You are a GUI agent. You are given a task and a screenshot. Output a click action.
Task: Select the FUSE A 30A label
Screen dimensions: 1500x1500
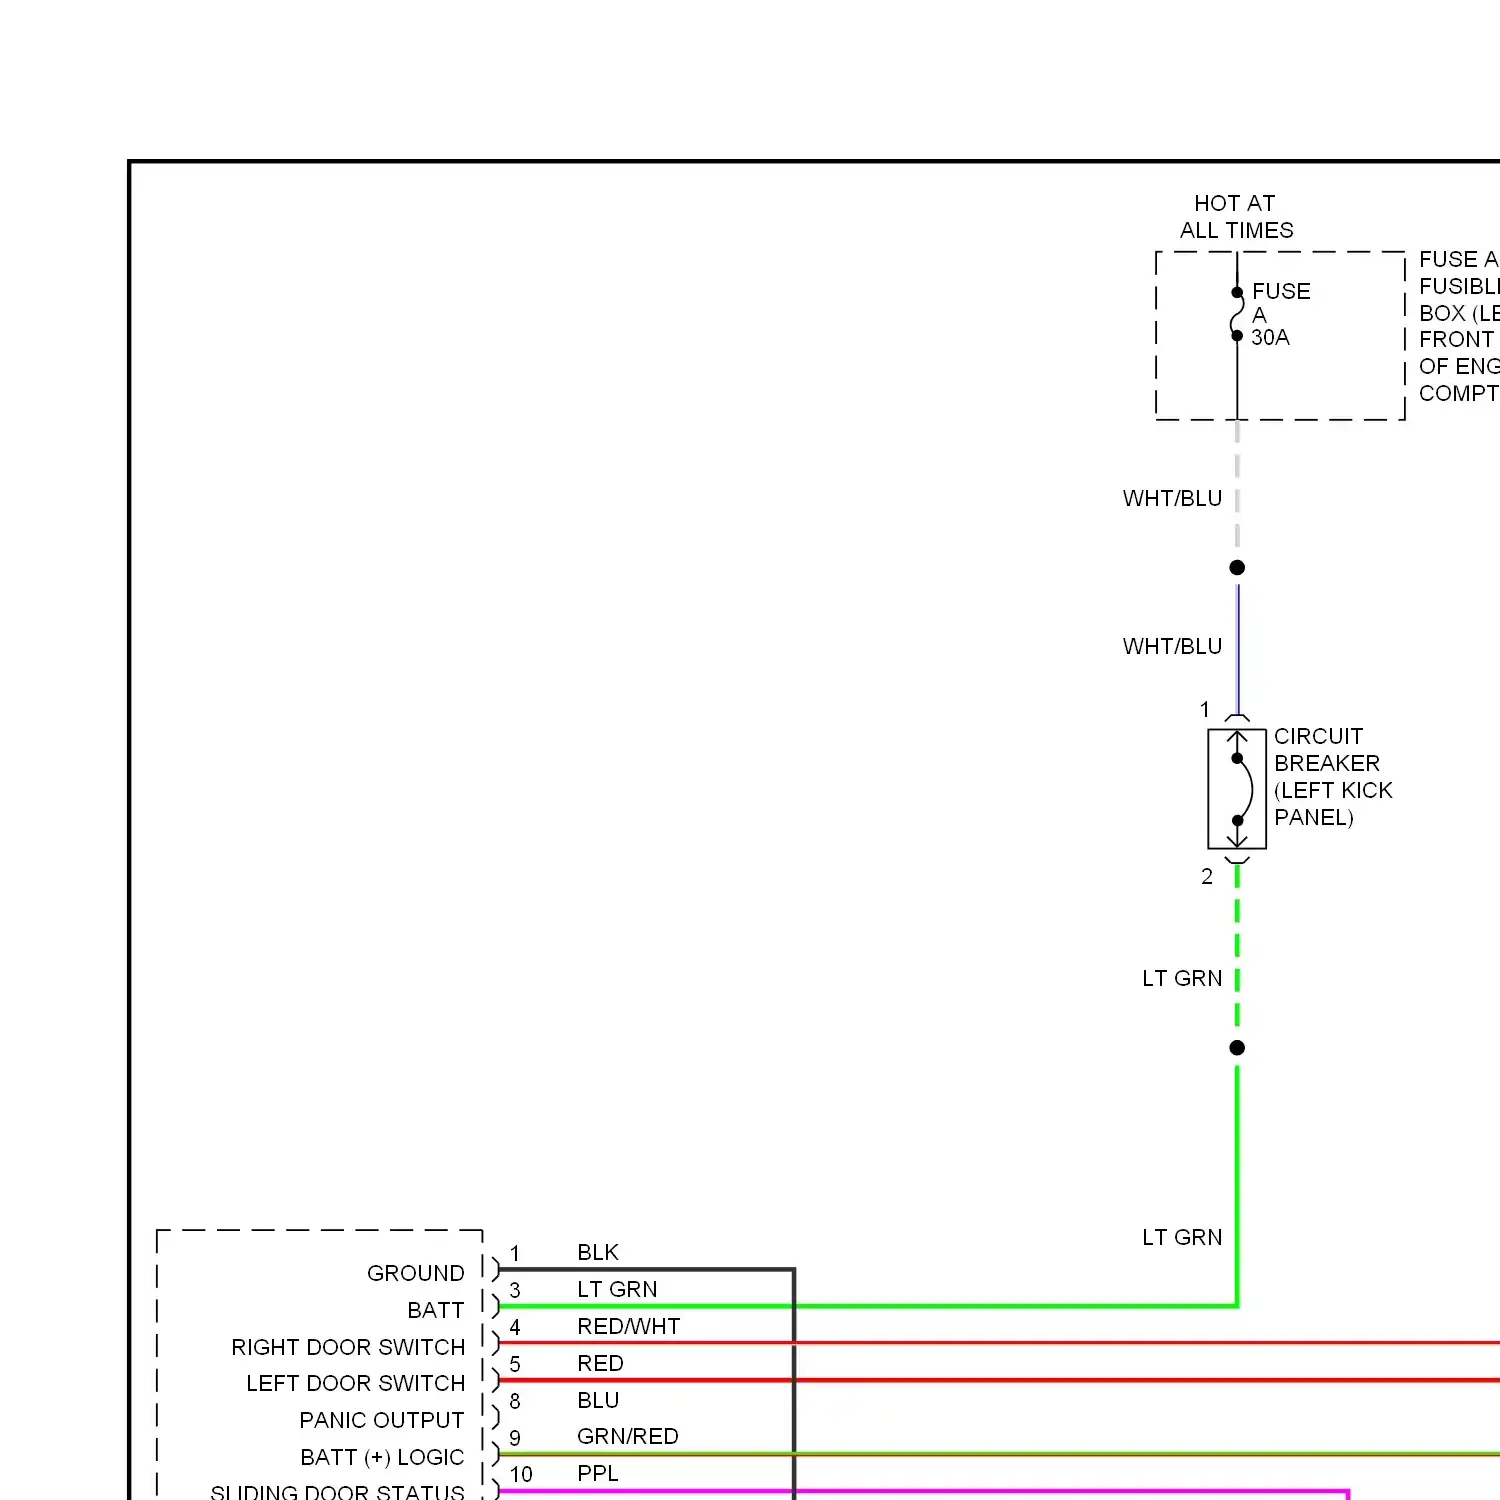coord(1280,314)
